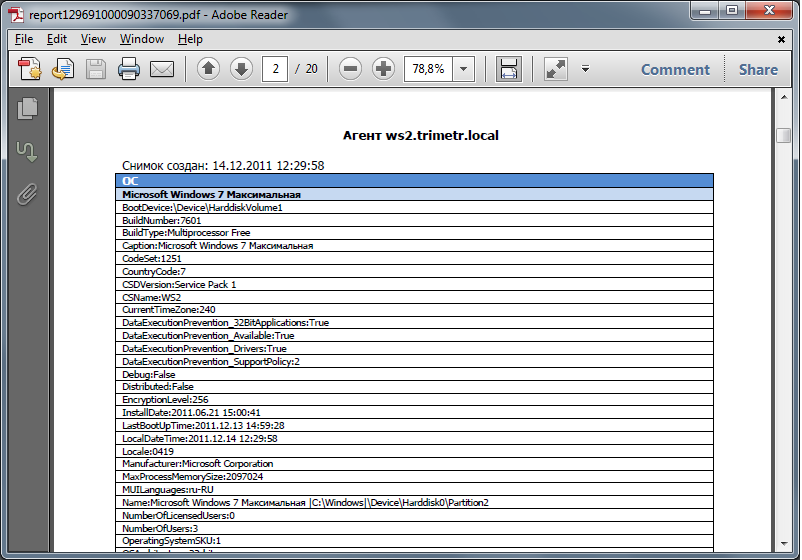Click the Locale:0419 row
Screen dimensions: 802x560
tap(414, 451)
